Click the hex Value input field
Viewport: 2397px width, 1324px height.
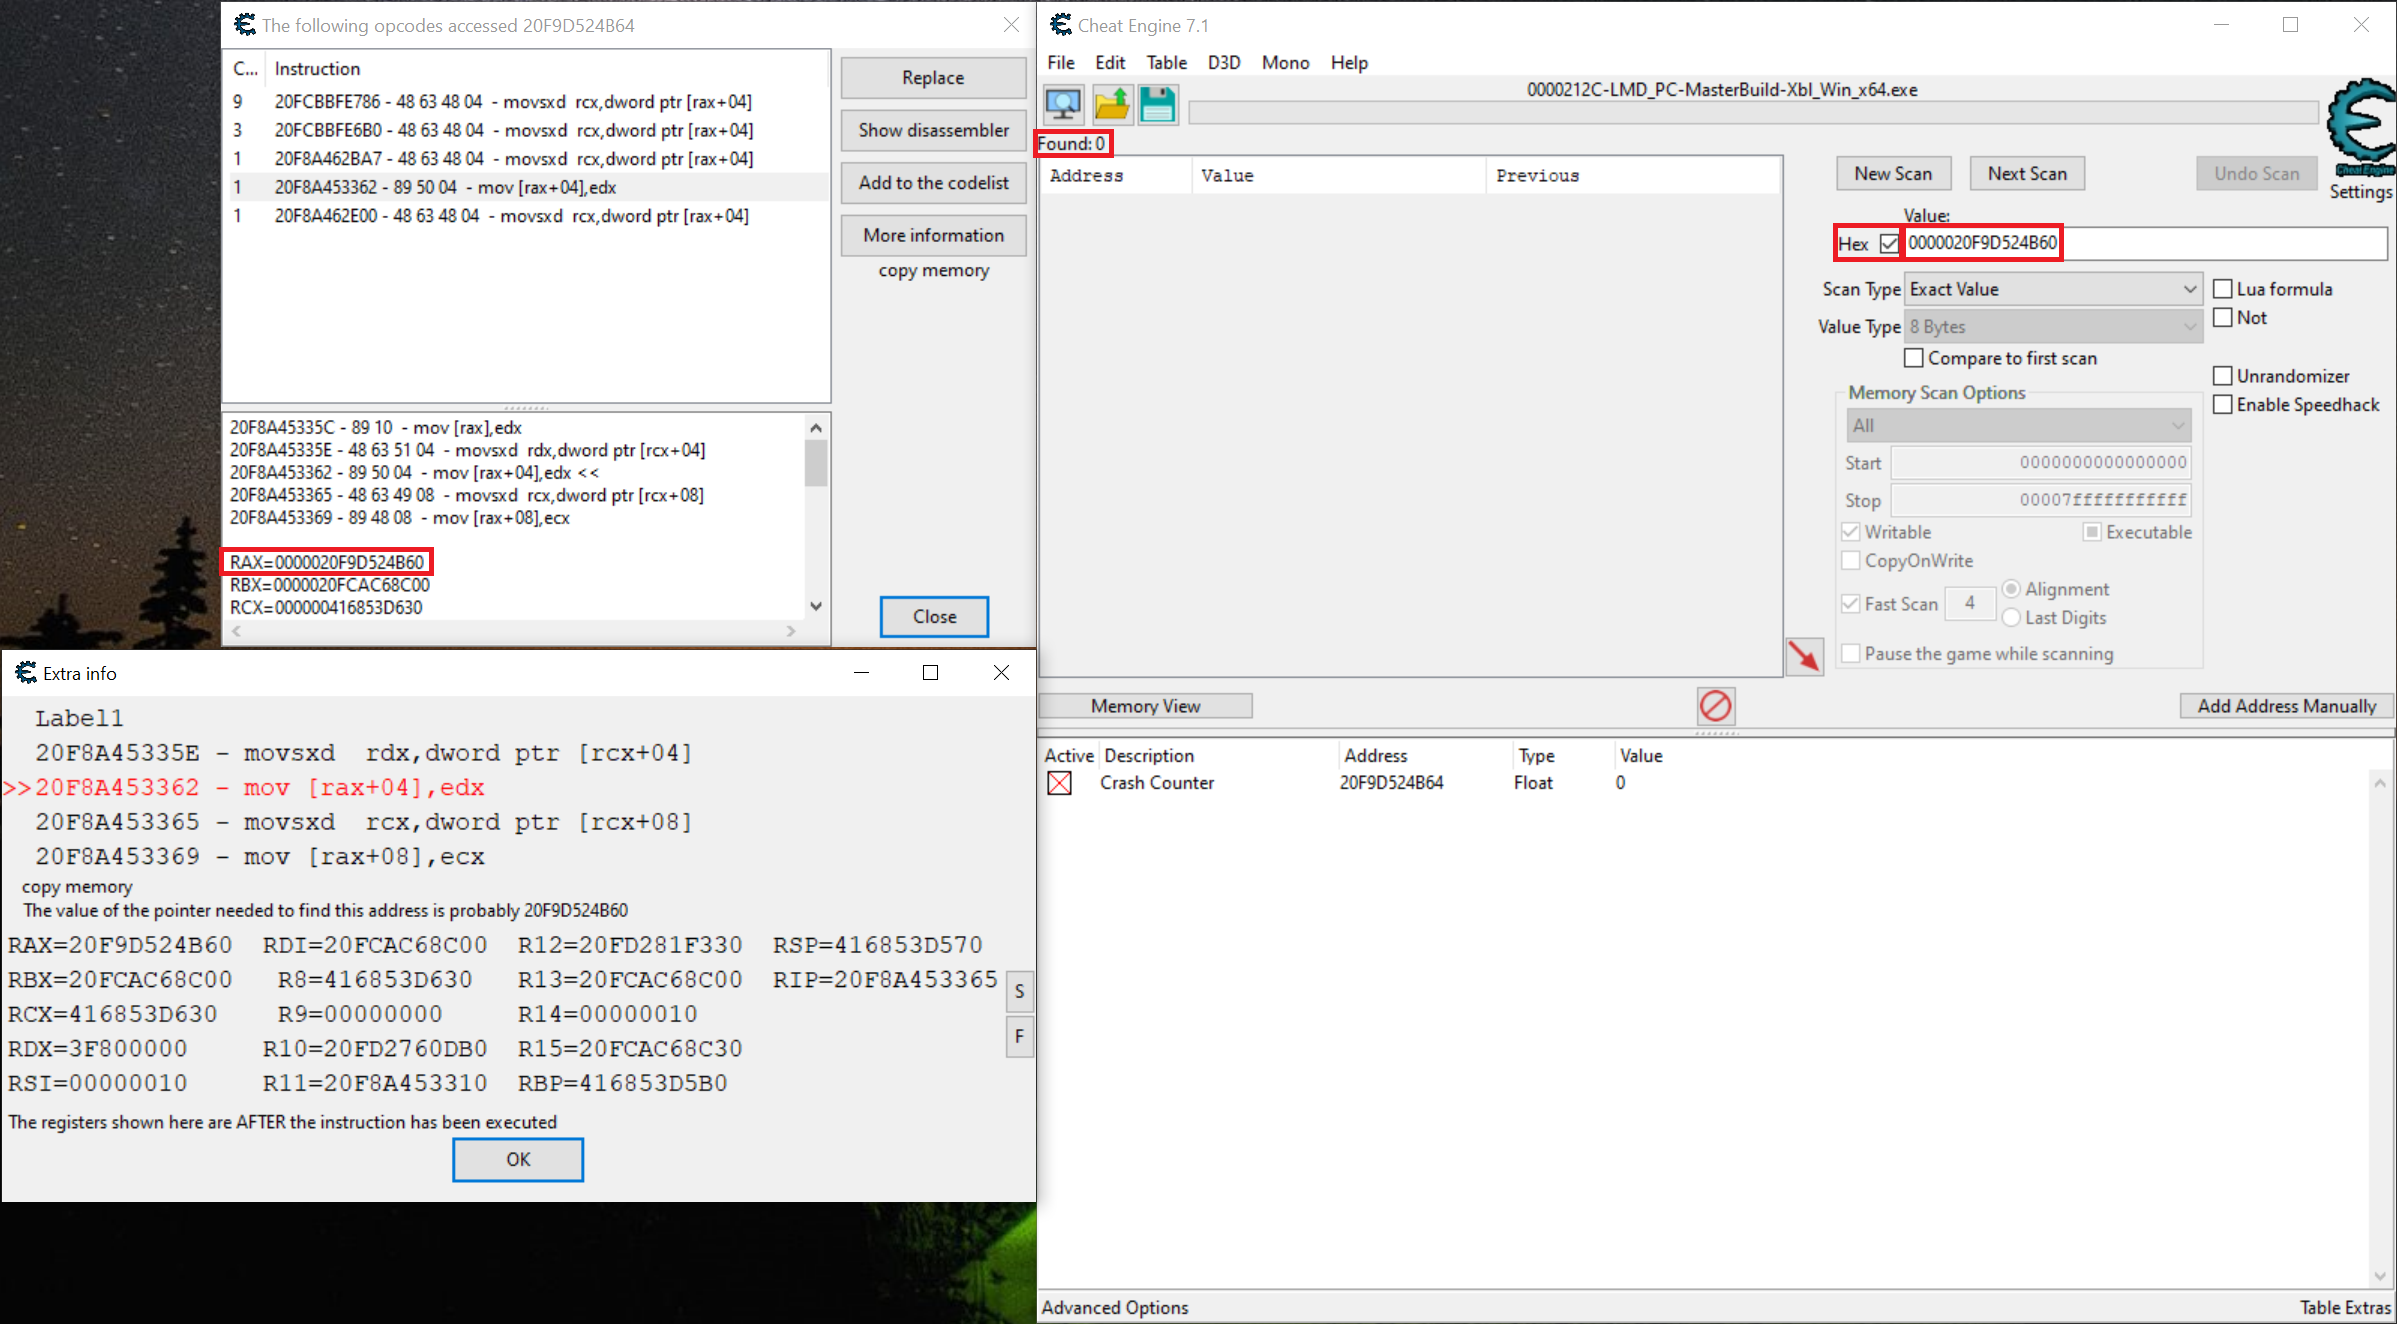[x=2145, y=243]
